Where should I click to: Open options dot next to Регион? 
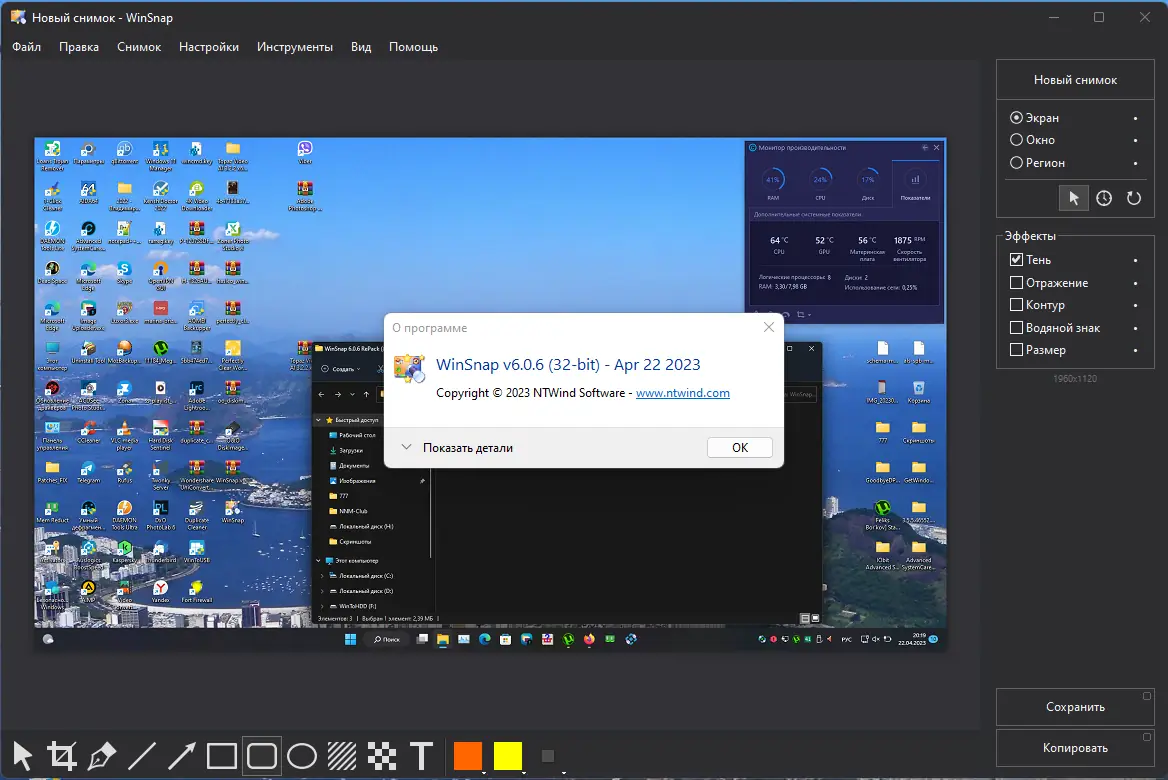click(x=1135, y=163)
